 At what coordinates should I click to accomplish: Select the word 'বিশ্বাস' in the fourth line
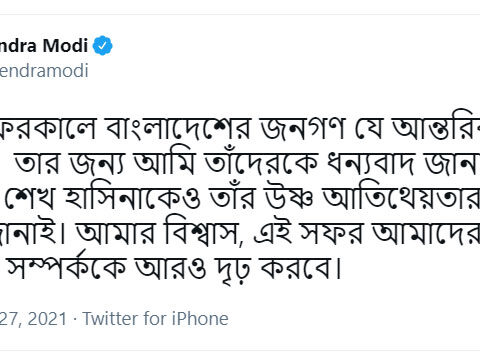point(204,231)
